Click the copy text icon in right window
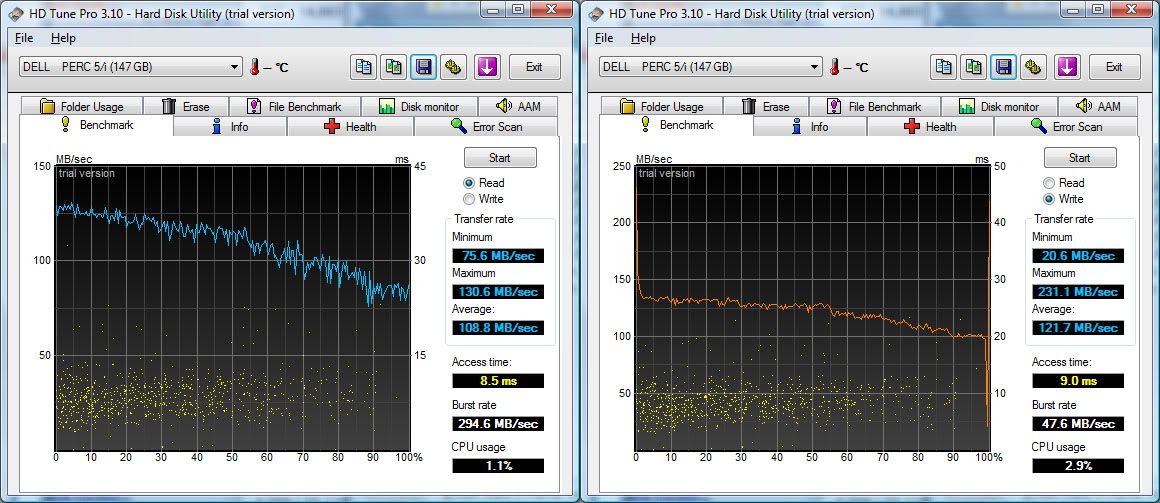This screenshot has height=503, width=1160. pyautogui.click(x=944, y=67)
